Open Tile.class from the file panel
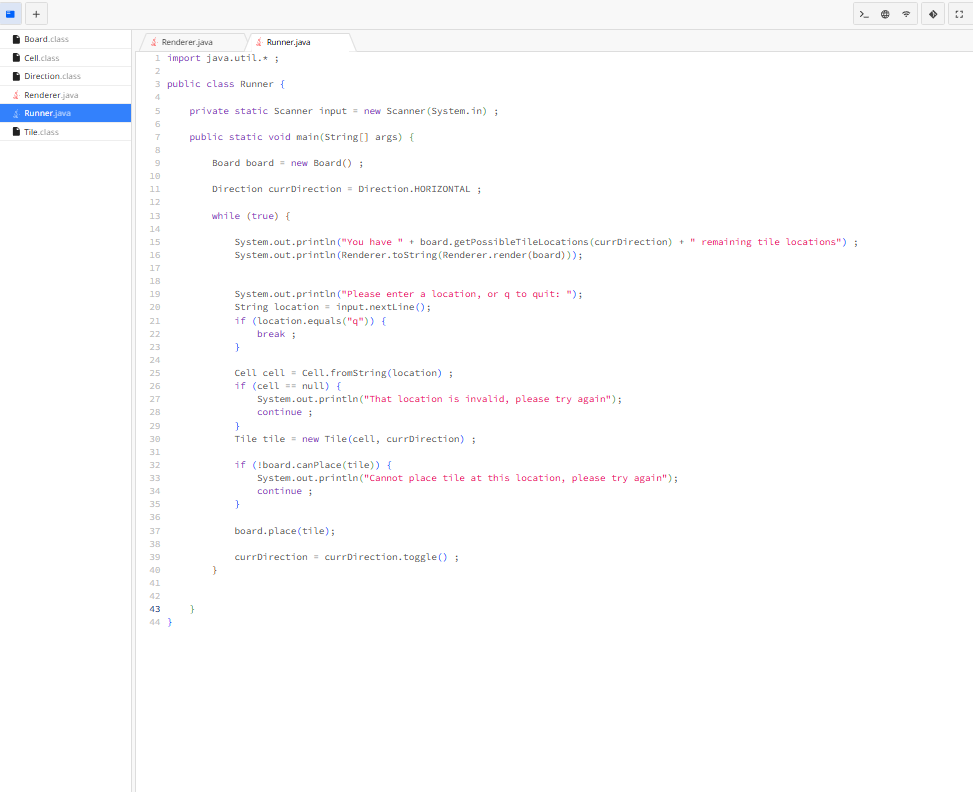The width and height of the screenshot is (973, 792). tap(40, 131)
